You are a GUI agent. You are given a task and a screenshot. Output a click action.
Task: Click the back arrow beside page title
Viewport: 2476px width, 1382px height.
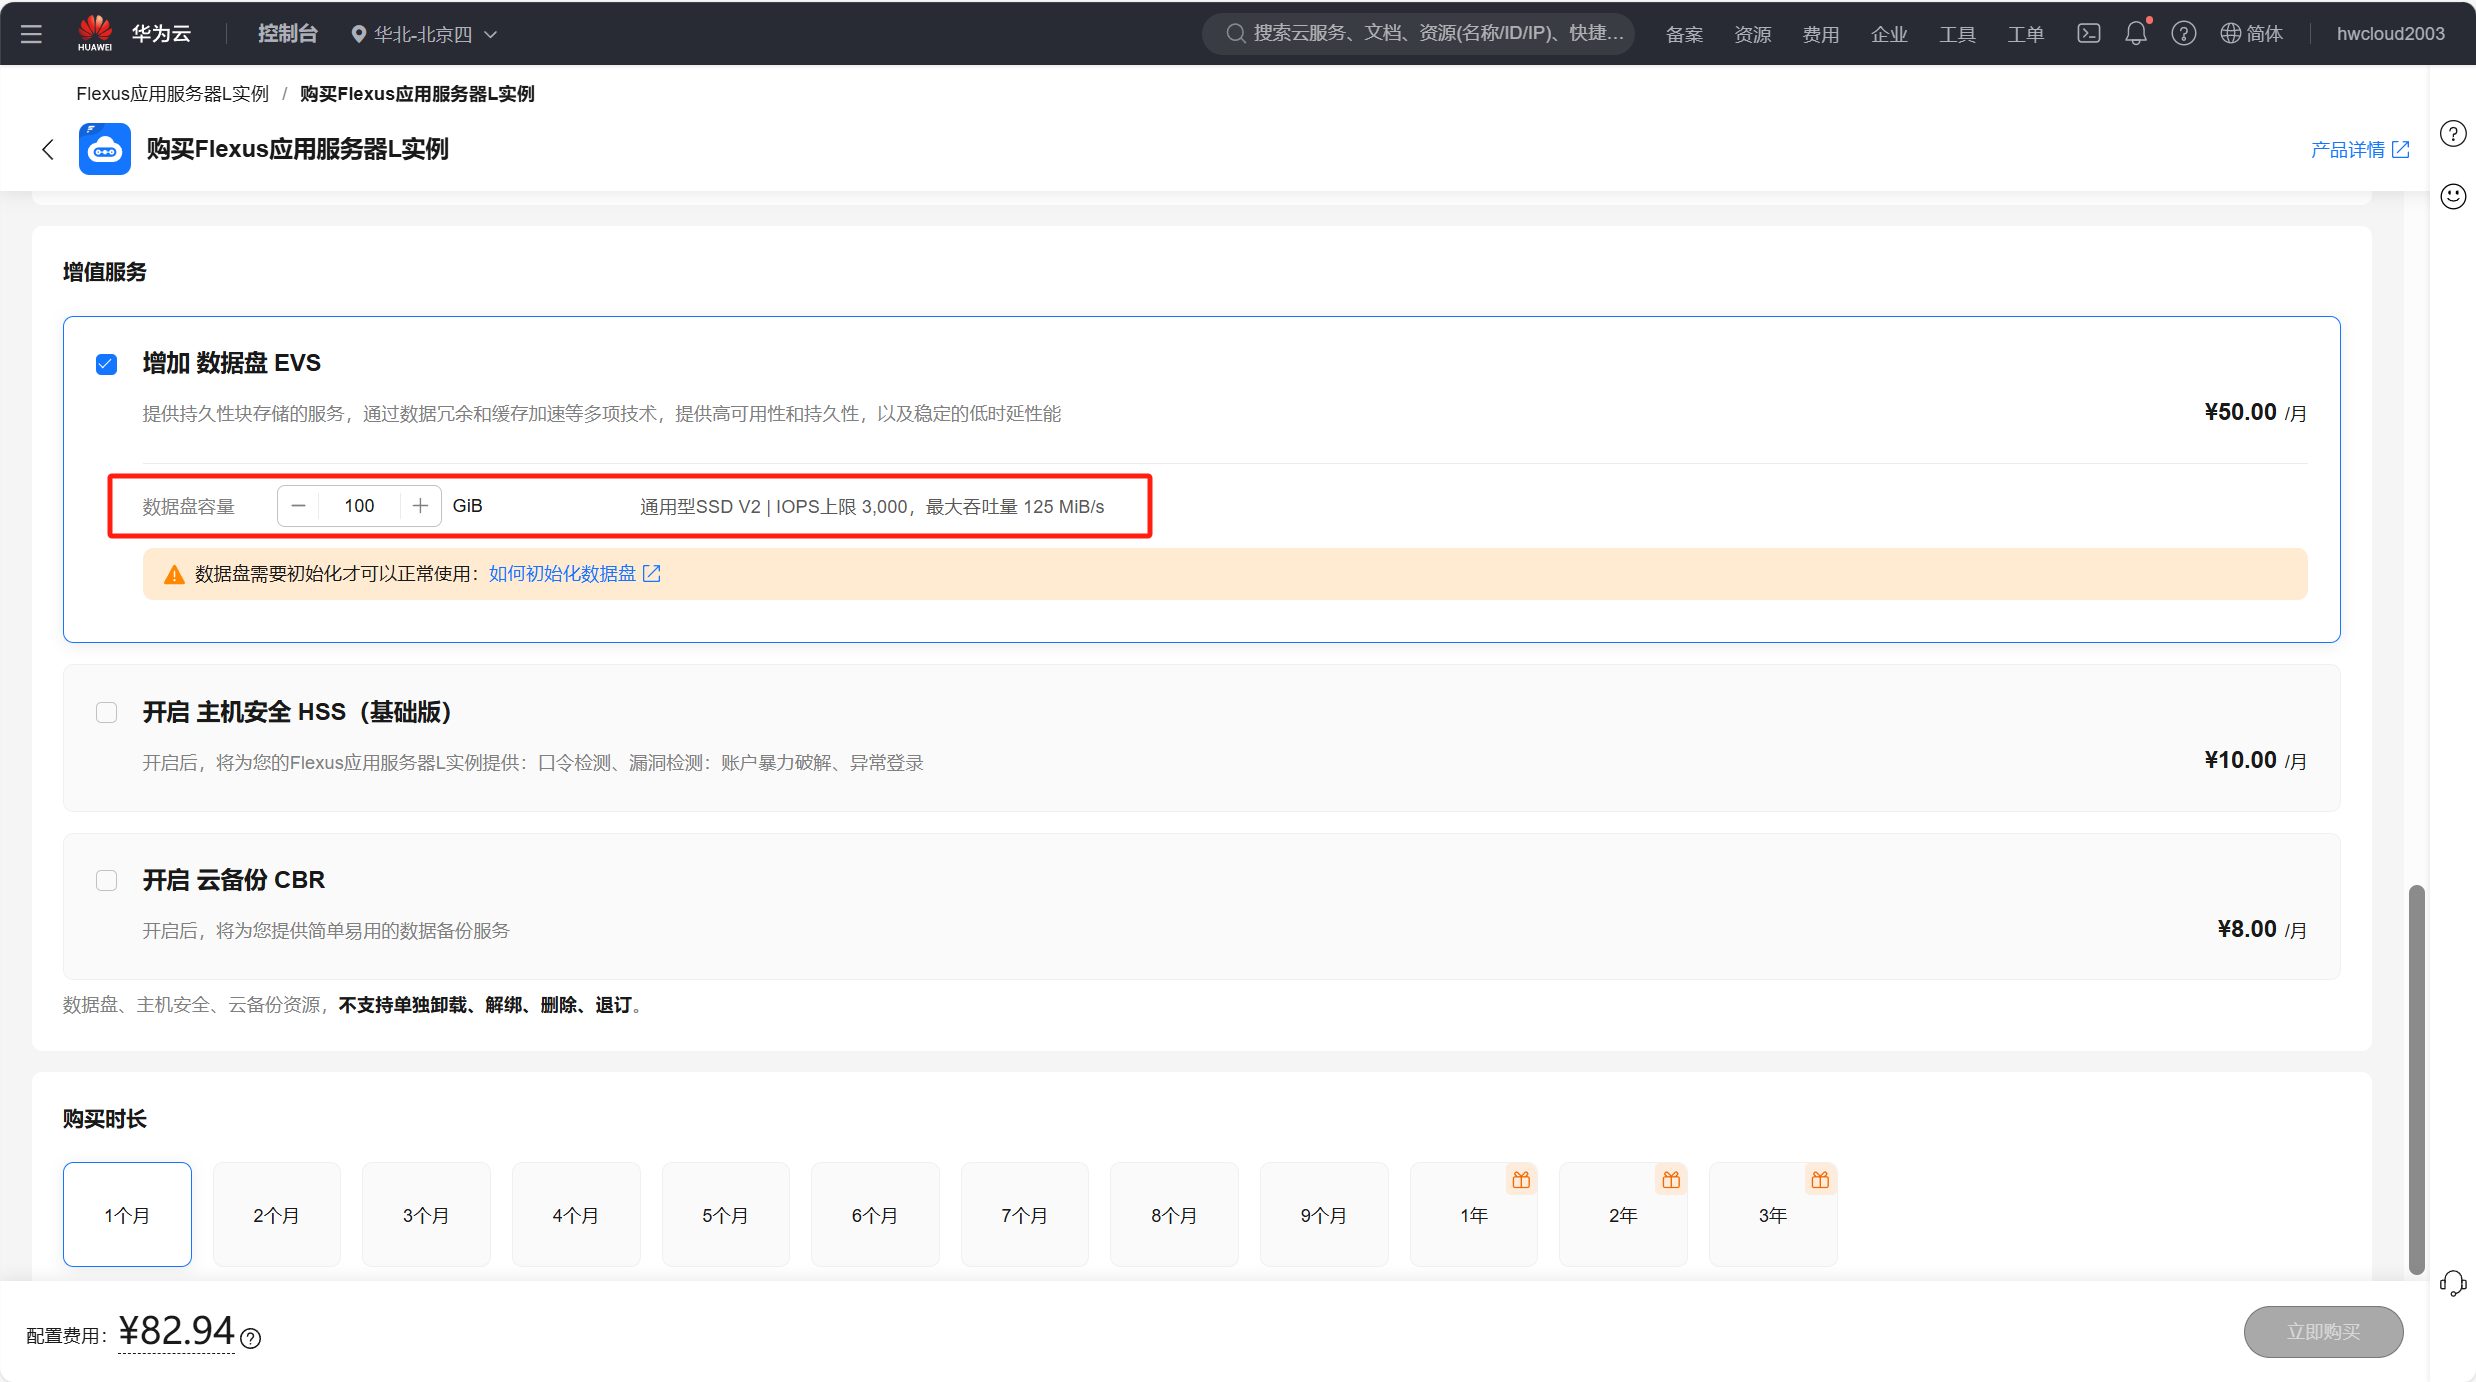(x=47, y=150)
